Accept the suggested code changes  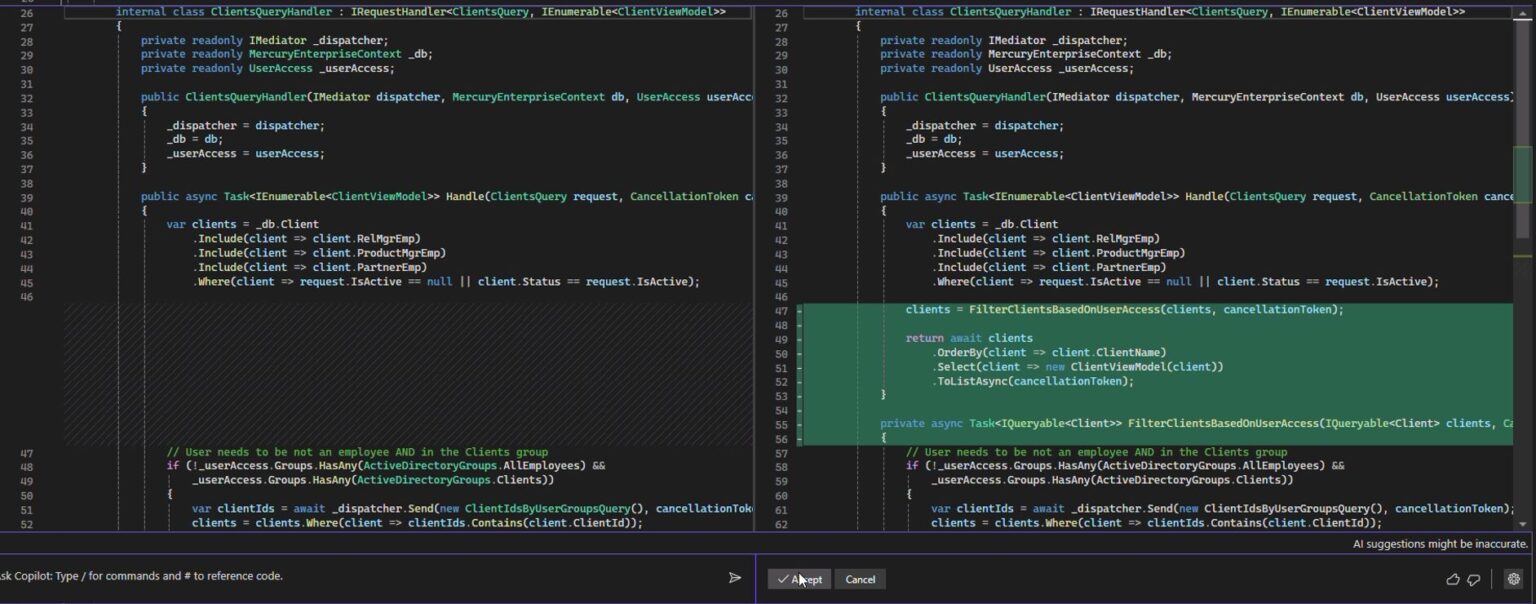point(799,579)
